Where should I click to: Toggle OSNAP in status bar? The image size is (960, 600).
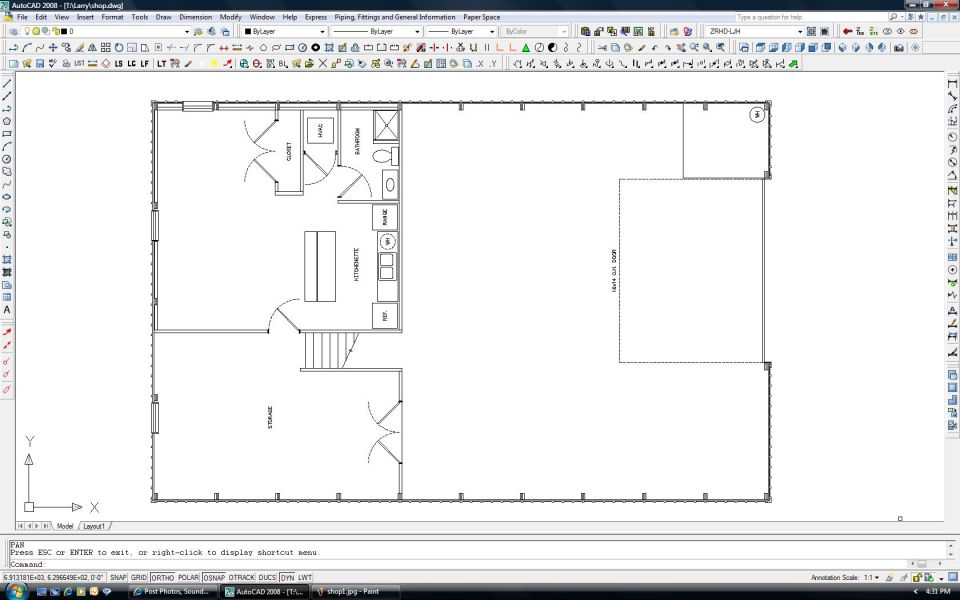tap(214, 577)
